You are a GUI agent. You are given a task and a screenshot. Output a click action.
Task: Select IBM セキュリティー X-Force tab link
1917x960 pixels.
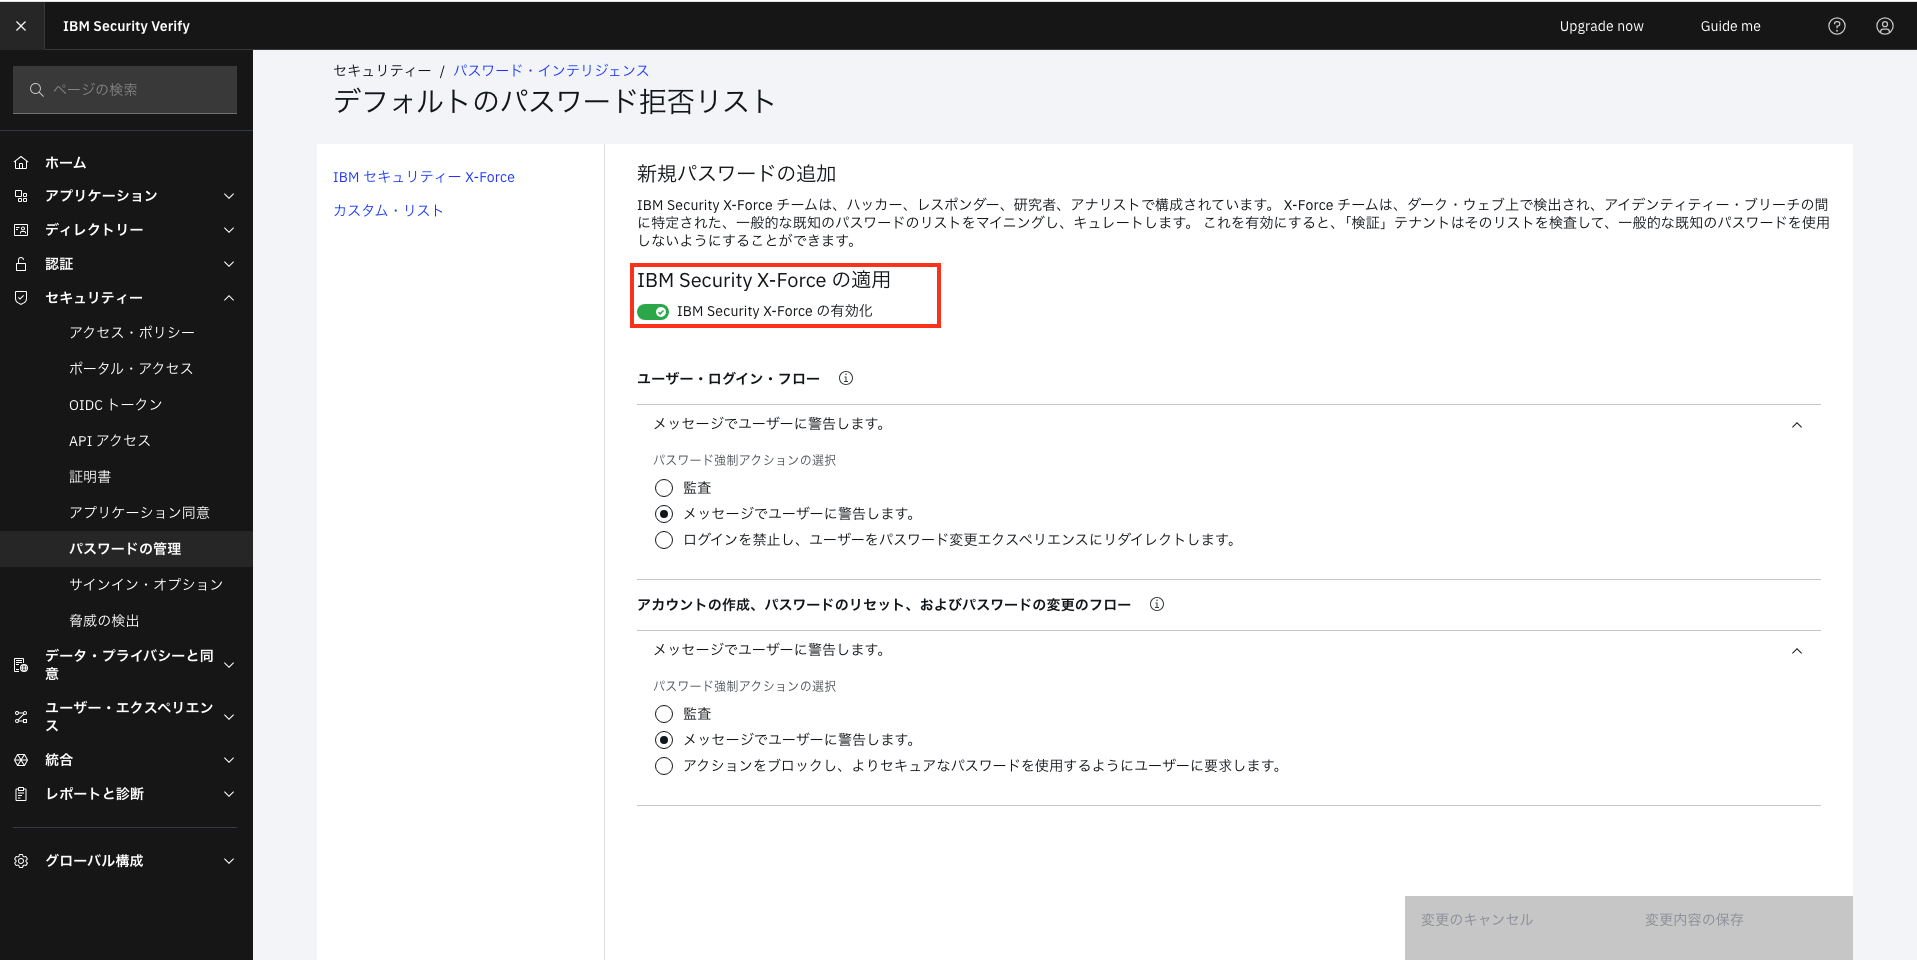pyautogui.click(x=424, y=177)
